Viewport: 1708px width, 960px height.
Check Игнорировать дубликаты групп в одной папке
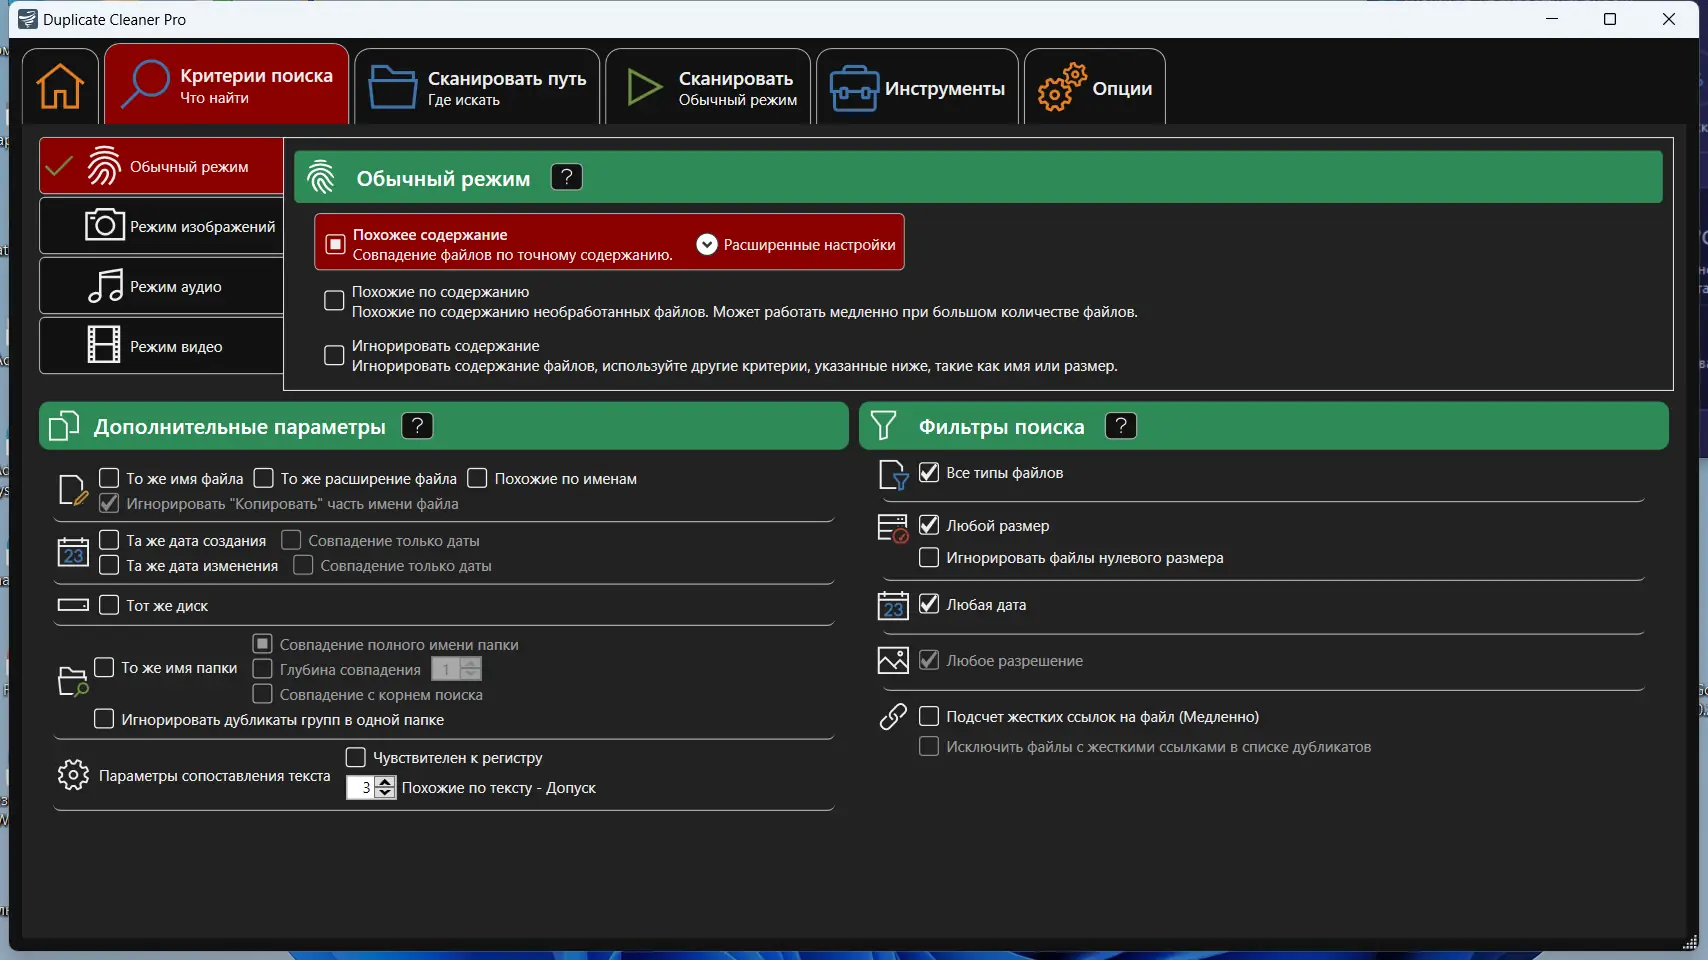tap(104, 719)
